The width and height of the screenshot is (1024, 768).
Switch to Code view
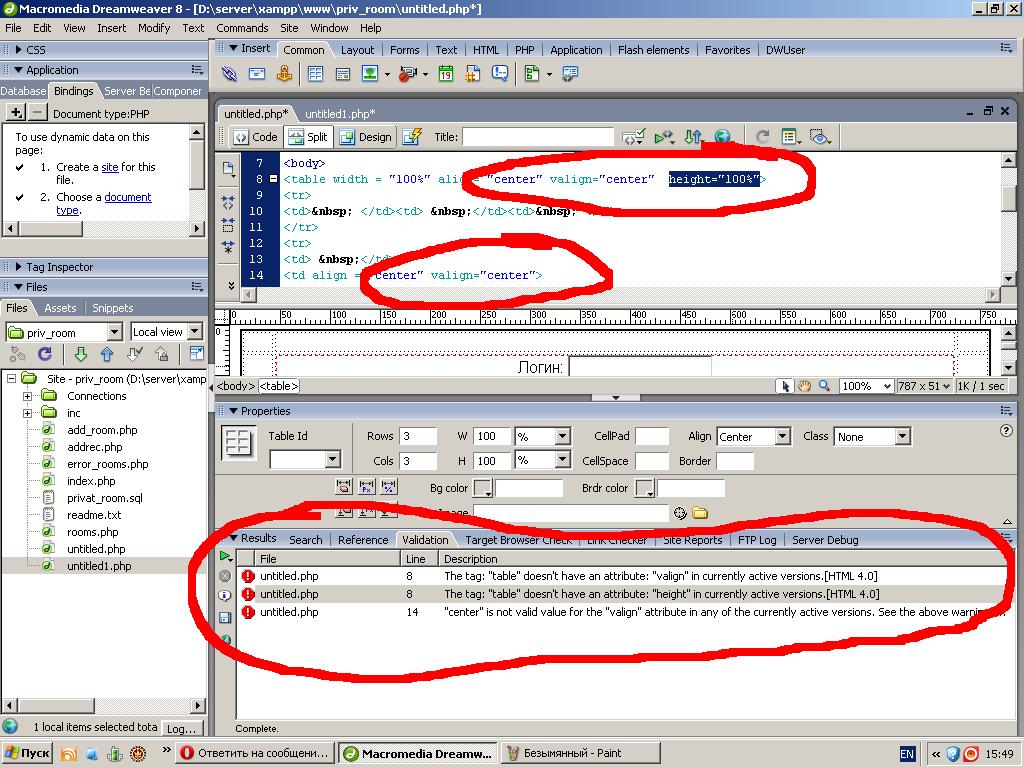(256, 136)
